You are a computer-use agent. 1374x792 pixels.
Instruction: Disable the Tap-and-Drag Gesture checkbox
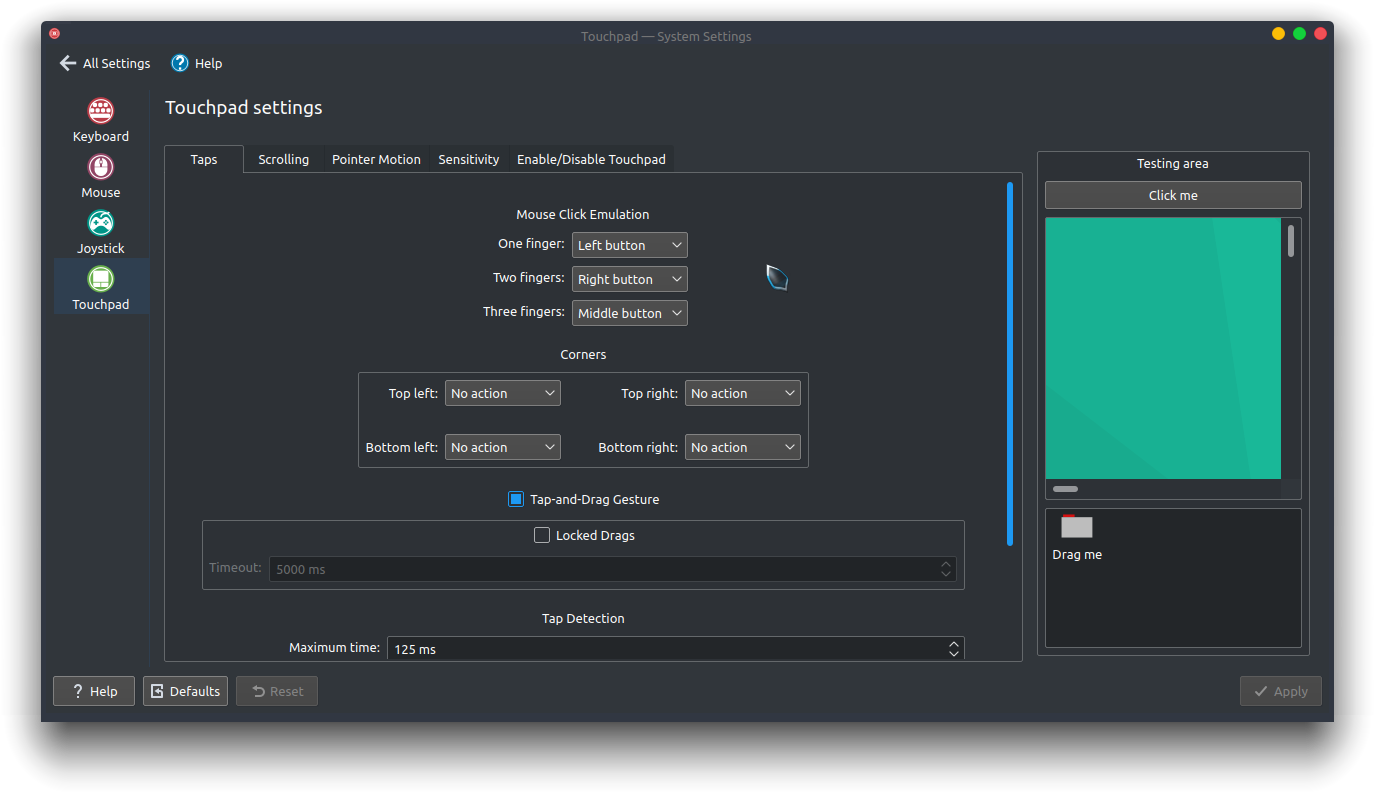pos(515,498)
